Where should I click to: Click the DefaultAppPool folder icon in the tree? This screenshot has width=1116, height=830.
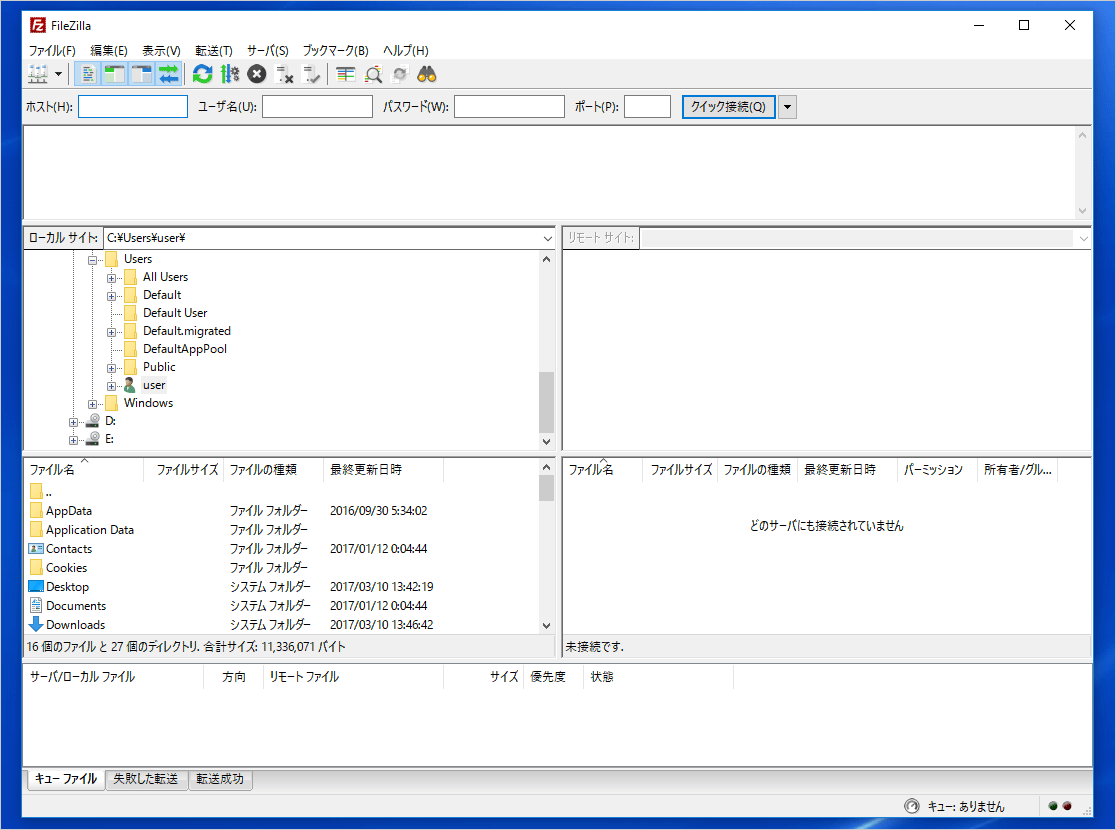(130, 349)
